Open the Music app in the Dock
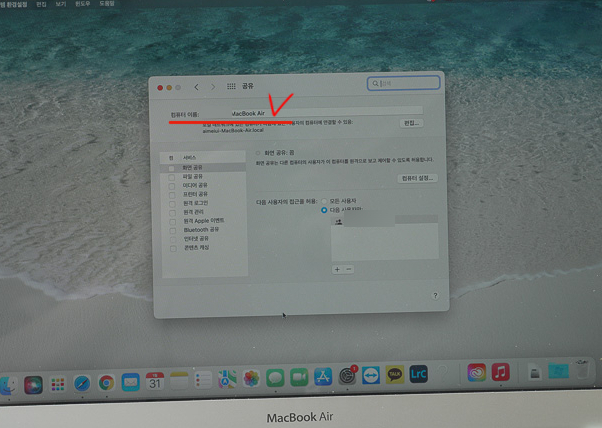 500,372
